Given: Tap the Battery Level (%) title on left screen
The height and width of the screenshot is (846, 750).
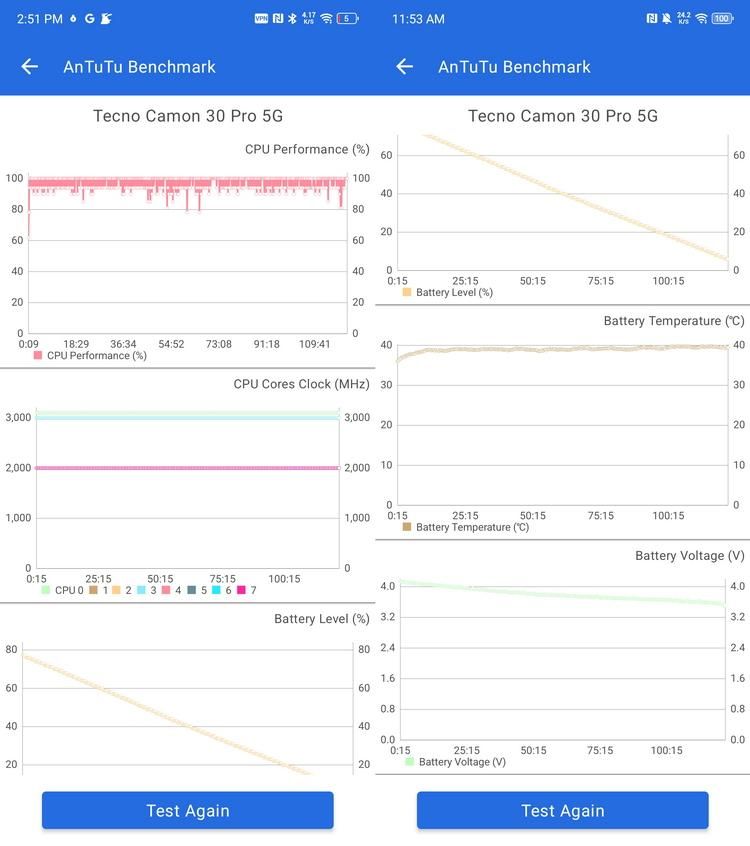Looking at the screenshot, I should [x=322, y=619].
